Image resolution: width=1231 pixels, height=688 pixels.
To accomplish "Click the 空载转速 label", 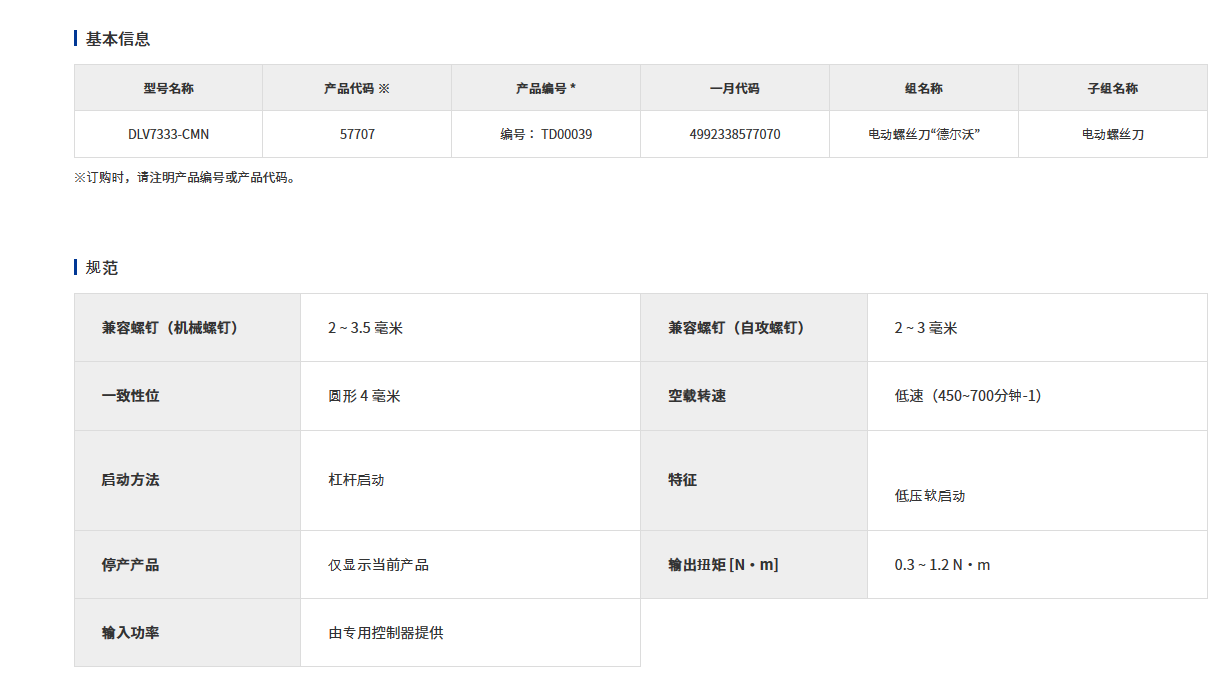I will (x=697, y=396).
